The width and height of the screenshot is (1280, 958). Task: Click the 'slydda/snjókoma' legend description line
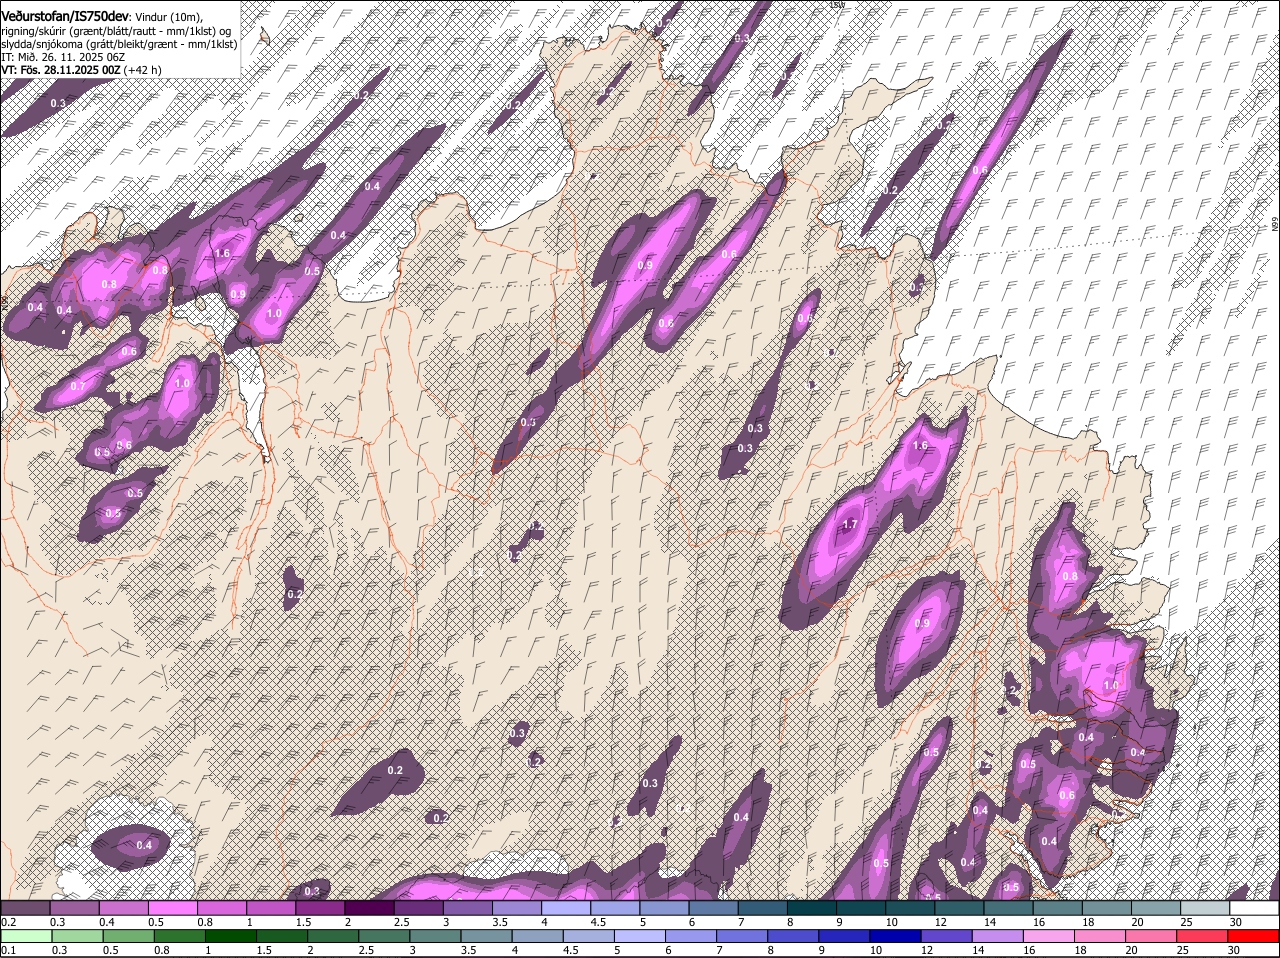119,44
